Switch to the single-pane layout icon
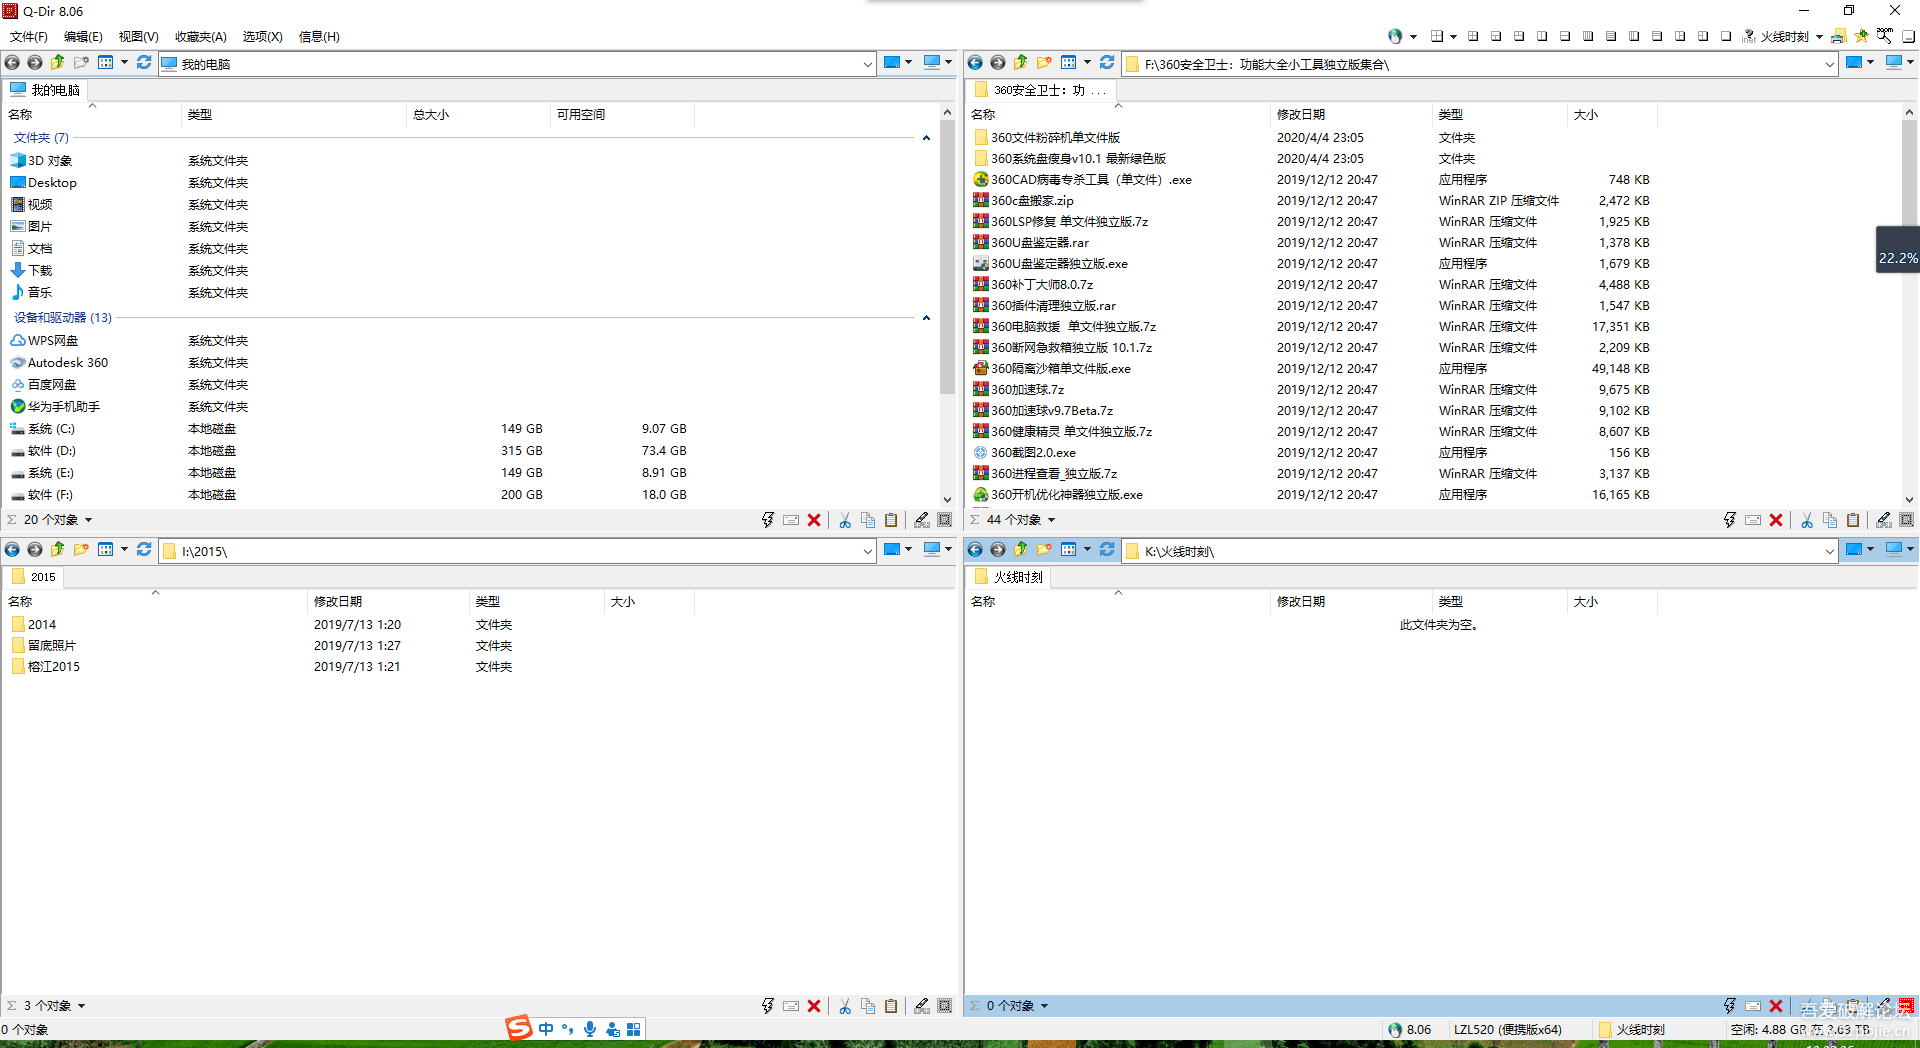 pyautogui.click(x=1726, y=36)
